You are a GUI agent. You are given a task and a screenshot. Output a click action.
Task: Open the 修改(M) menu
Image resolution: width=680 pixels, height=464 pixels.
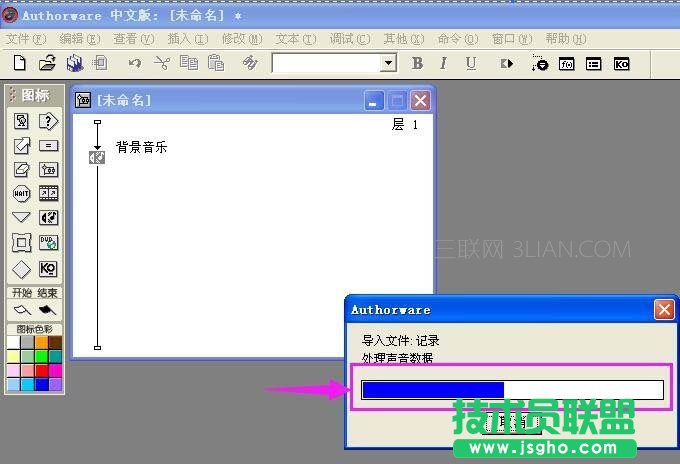[242, 39]
